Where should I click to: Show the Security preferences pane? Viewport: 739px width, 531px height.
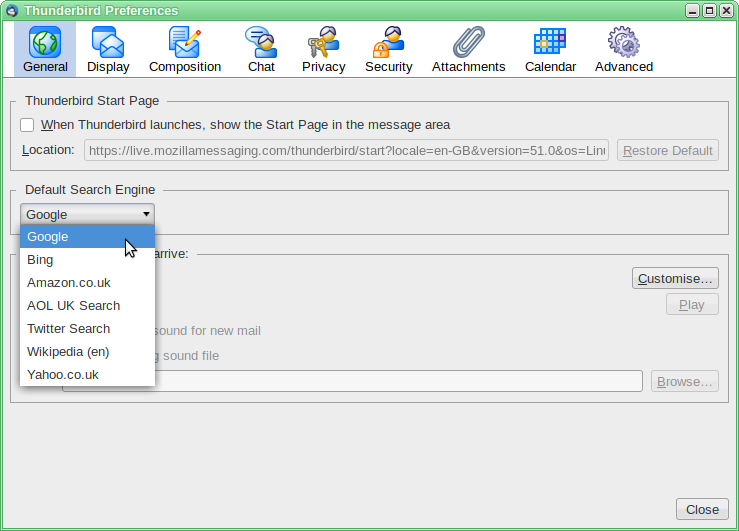(x=388, y=49)
